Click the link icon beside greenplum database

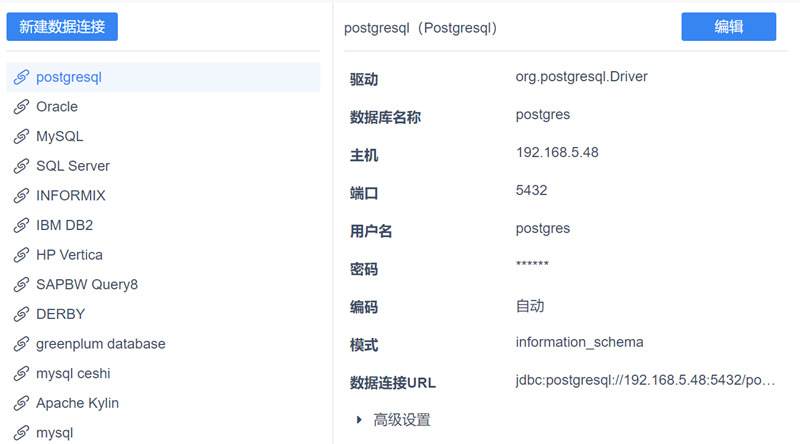point(21,344)
